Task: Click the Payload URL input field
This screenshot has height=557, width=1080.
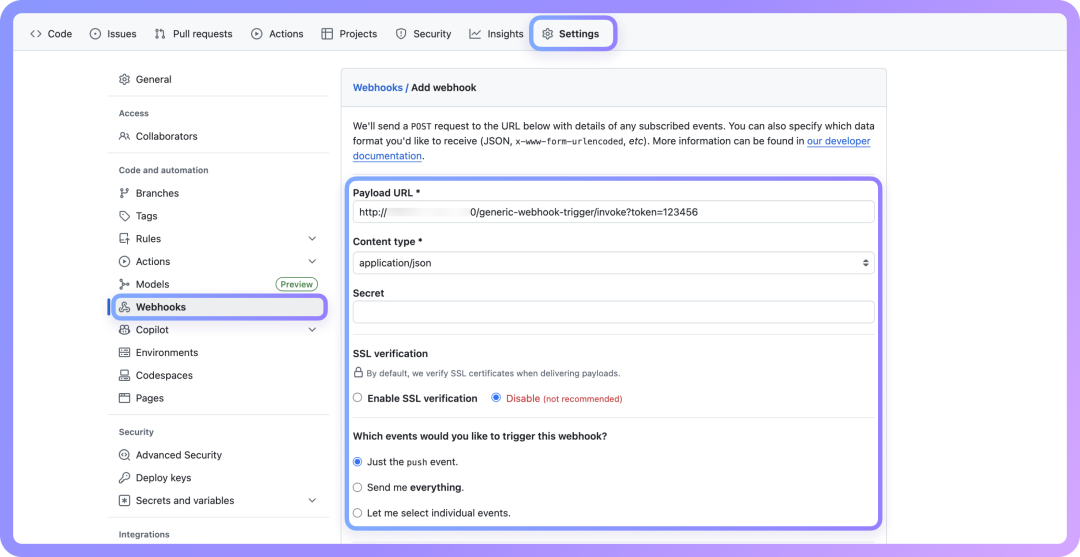Action: [614, 212]
